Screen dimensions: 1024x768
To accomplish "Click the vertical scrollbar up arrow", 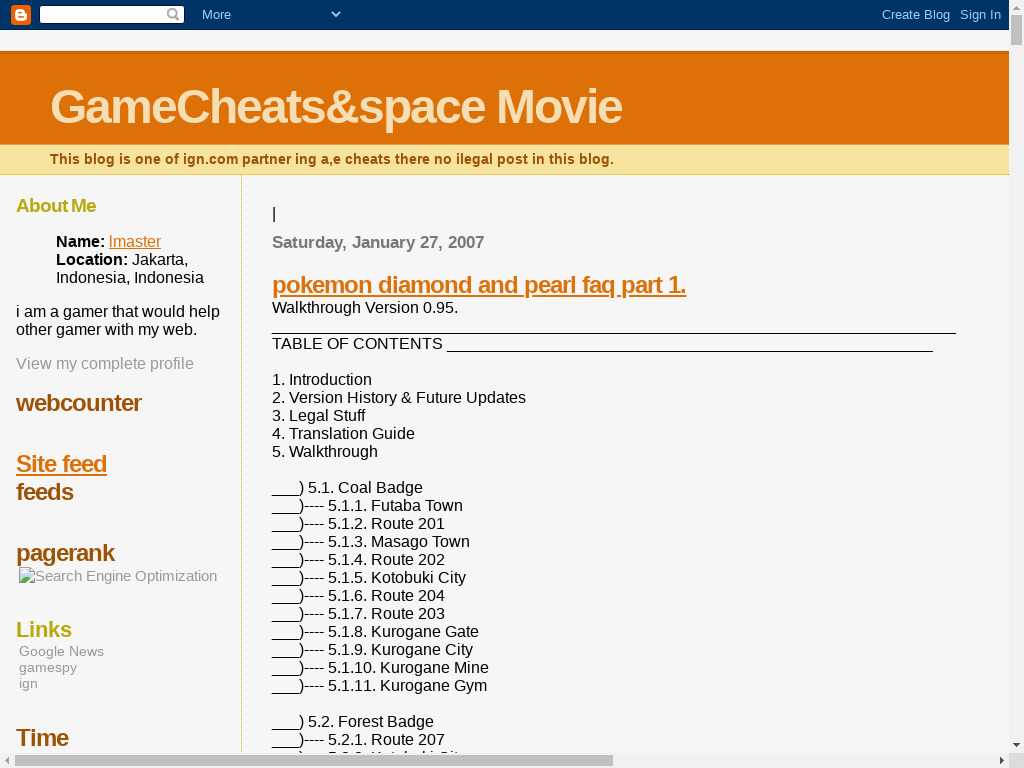I will pyautogui.click(x=1016, y=7).
